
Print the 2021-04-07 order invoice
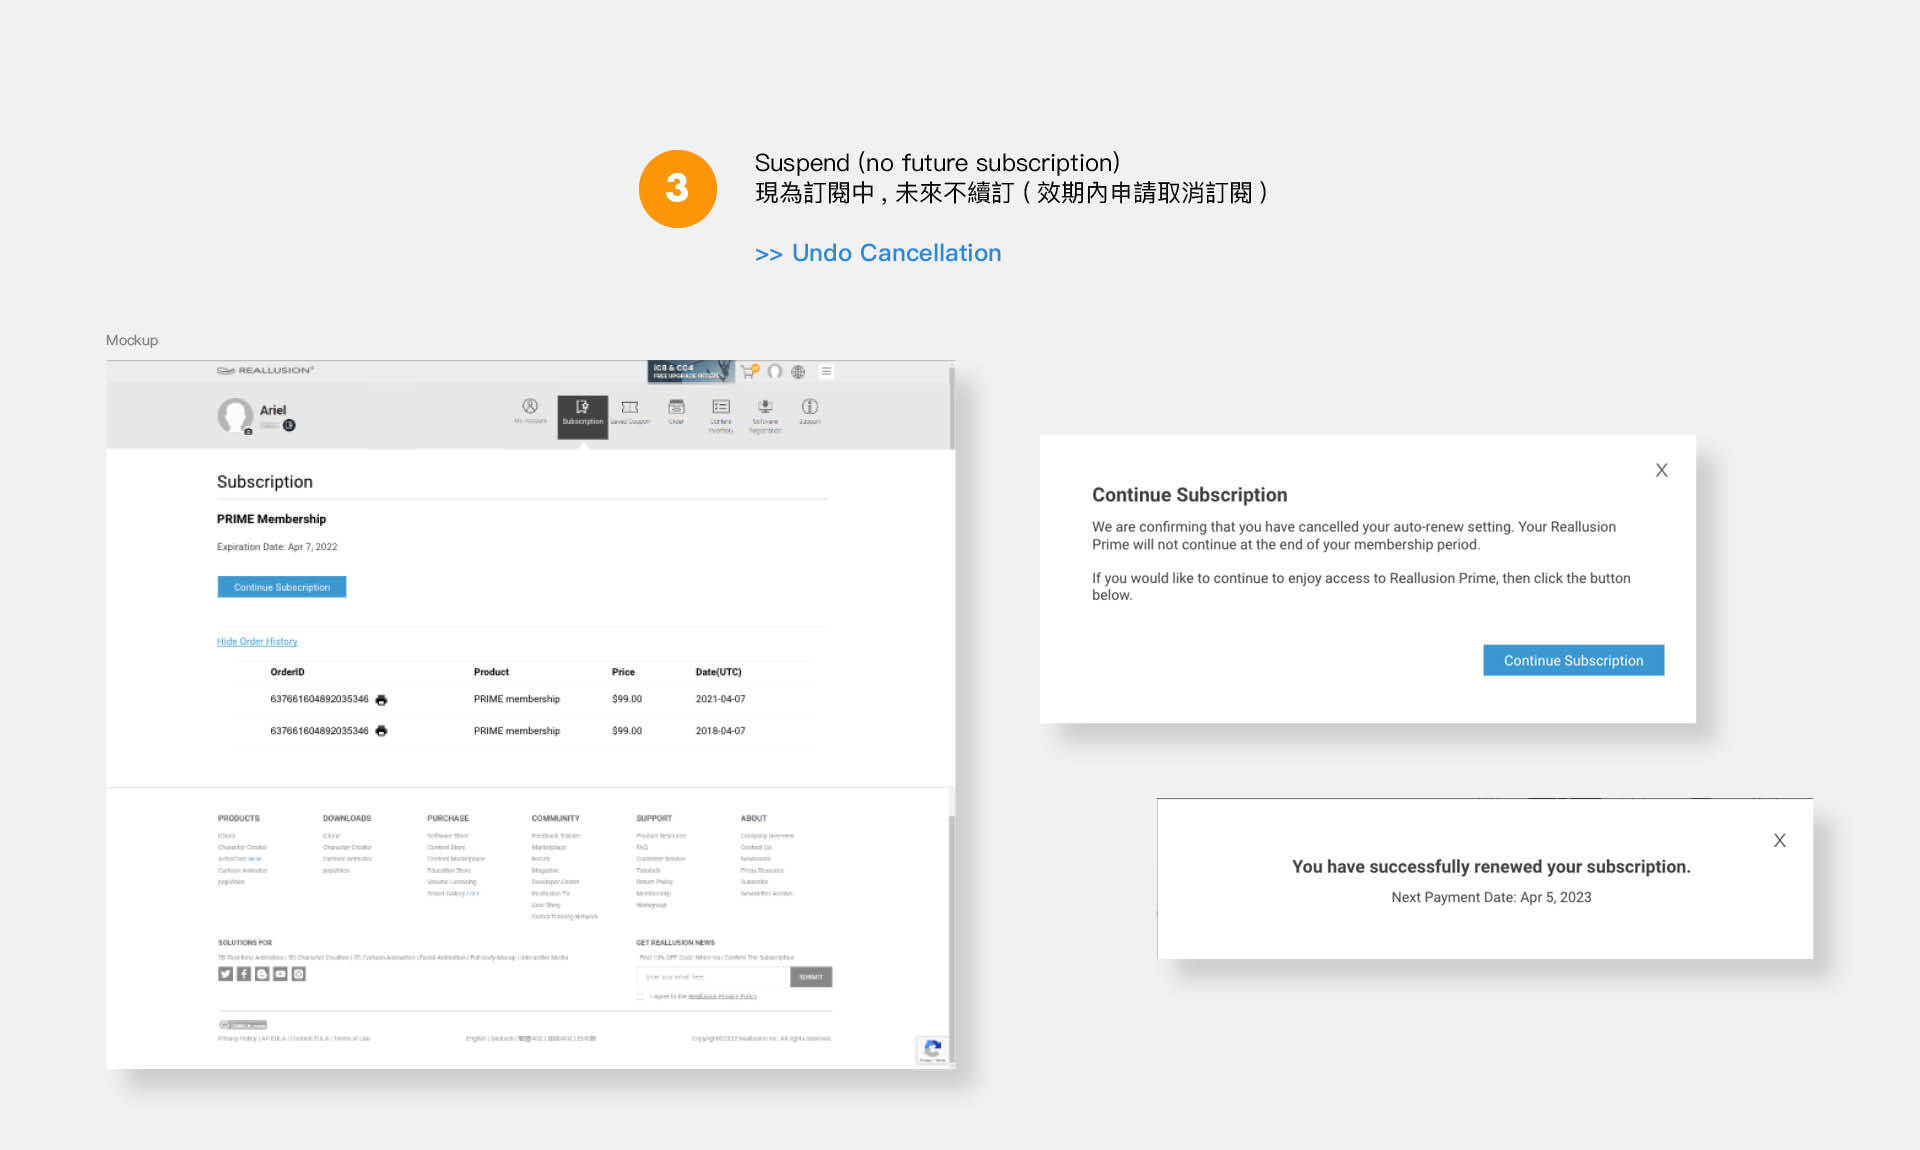coord(381,700)
